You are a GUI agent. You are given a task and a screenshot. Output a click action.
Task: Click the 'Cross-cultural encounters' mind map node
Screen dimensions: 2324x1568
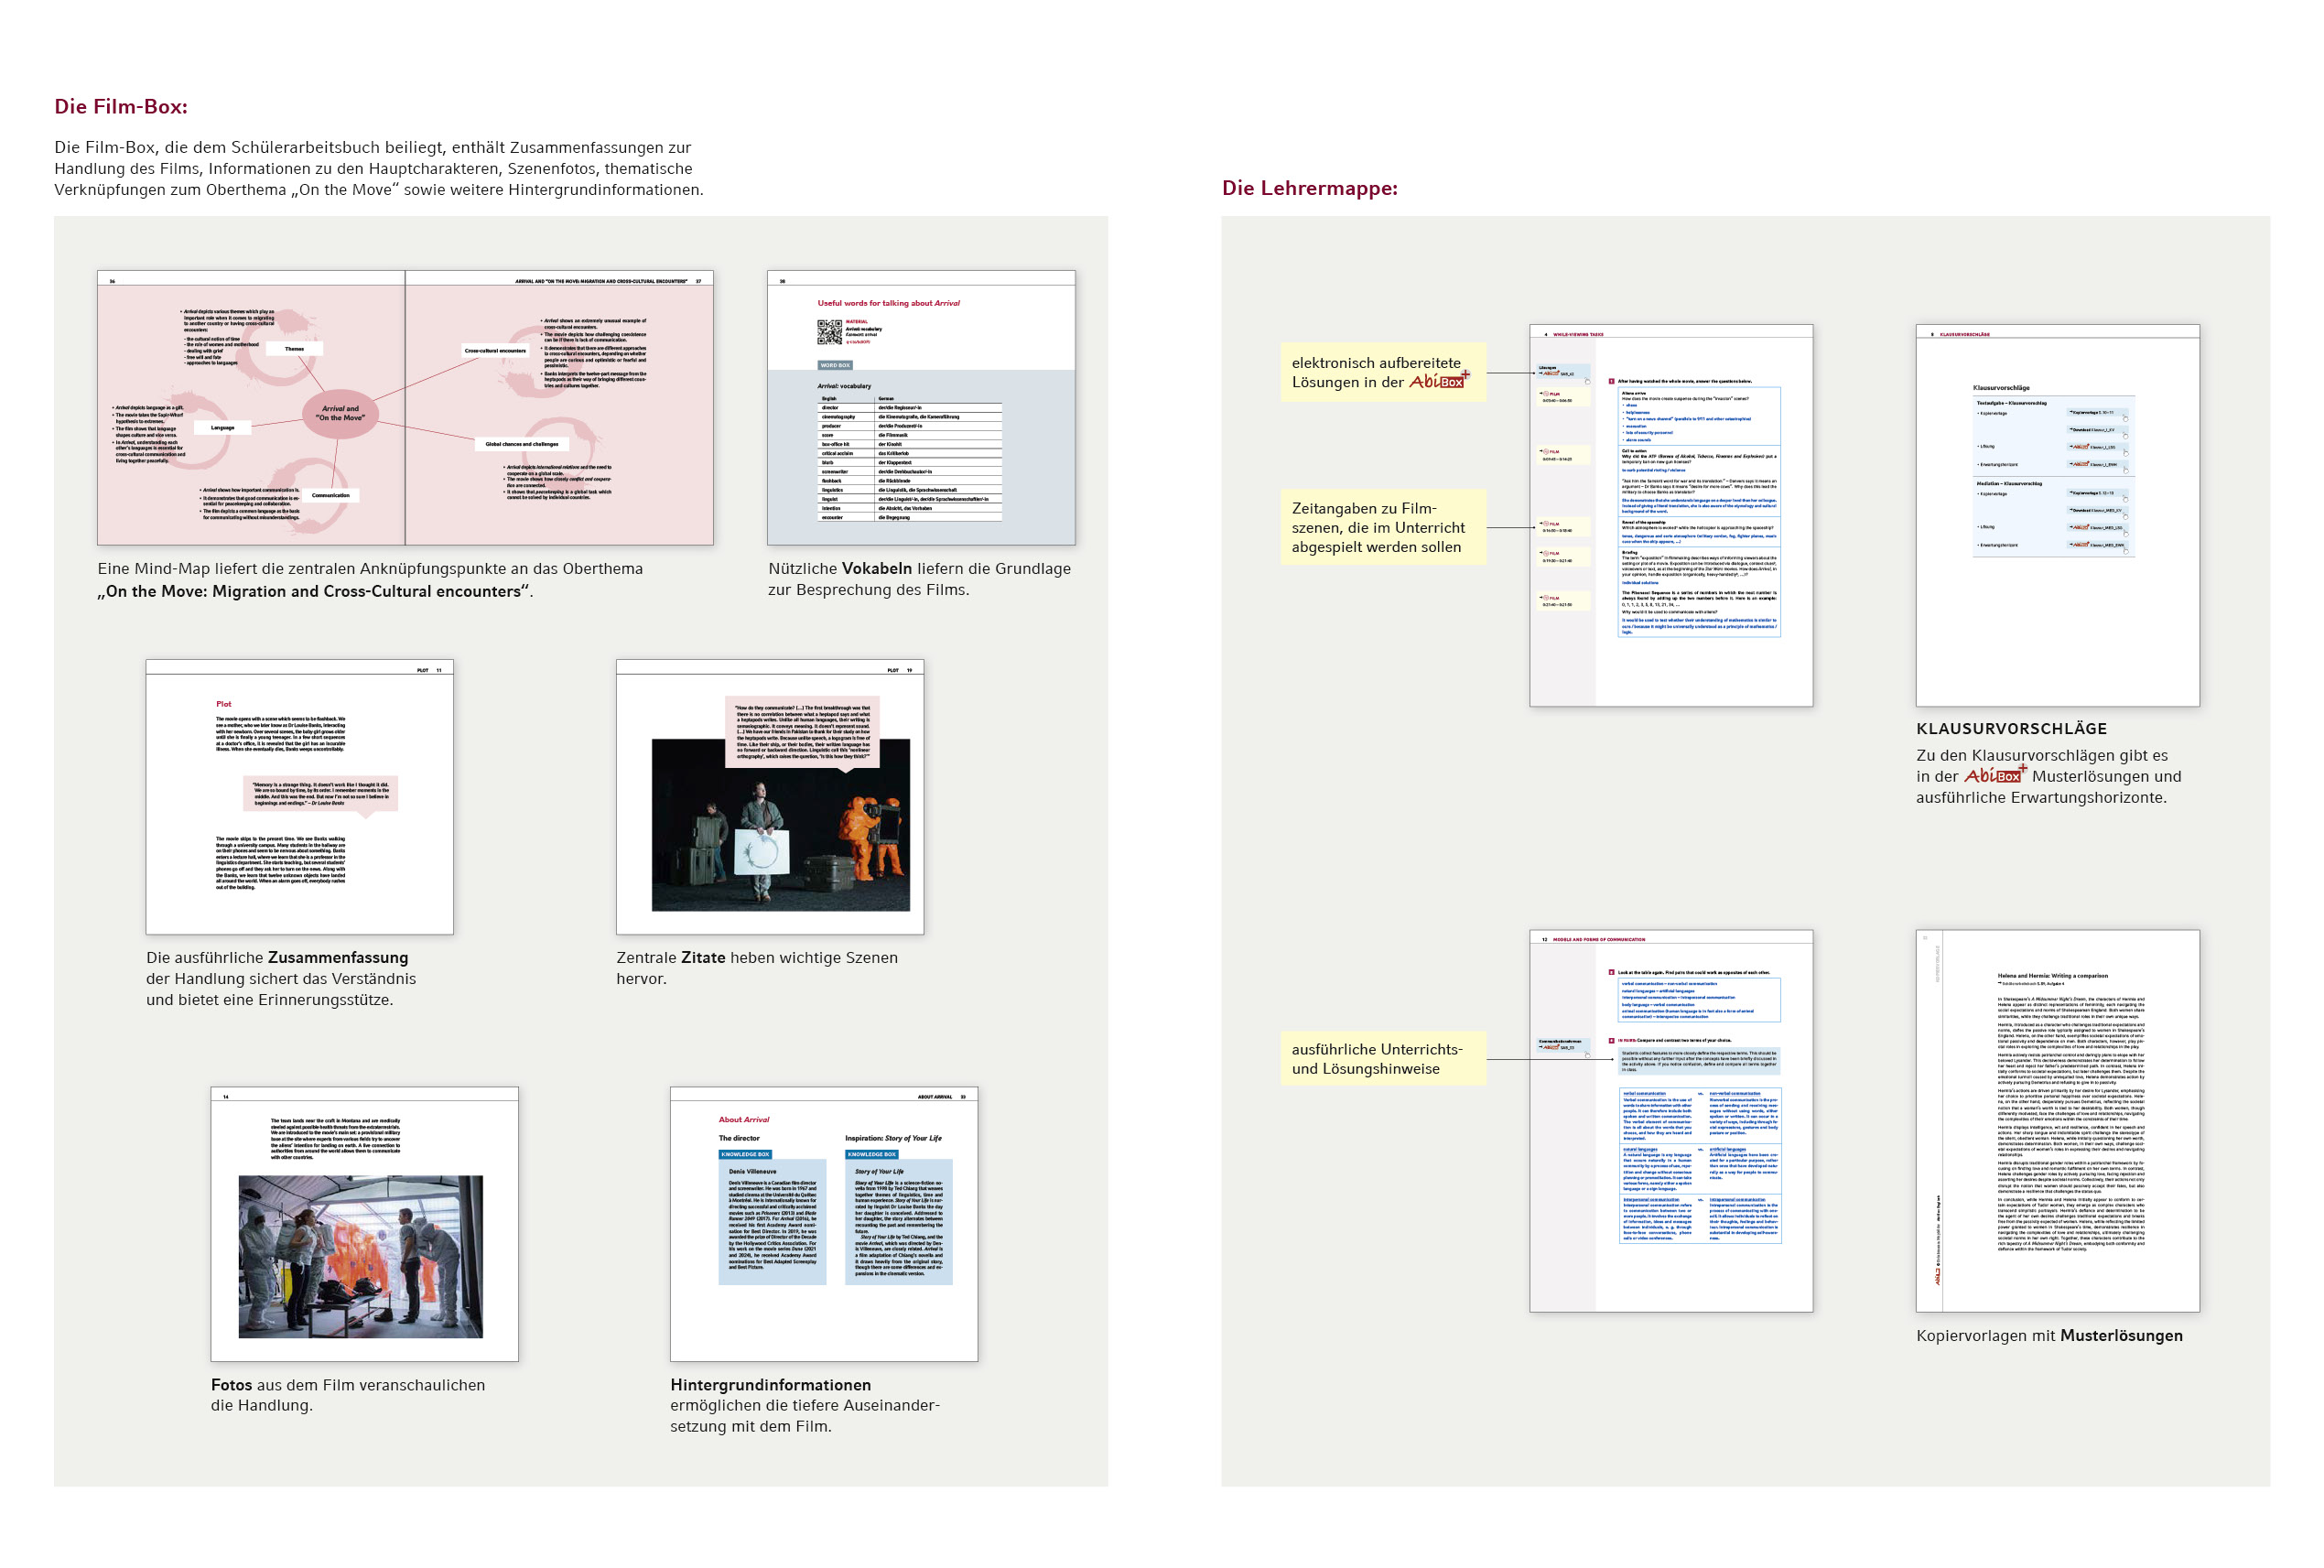tap(495, 351)
